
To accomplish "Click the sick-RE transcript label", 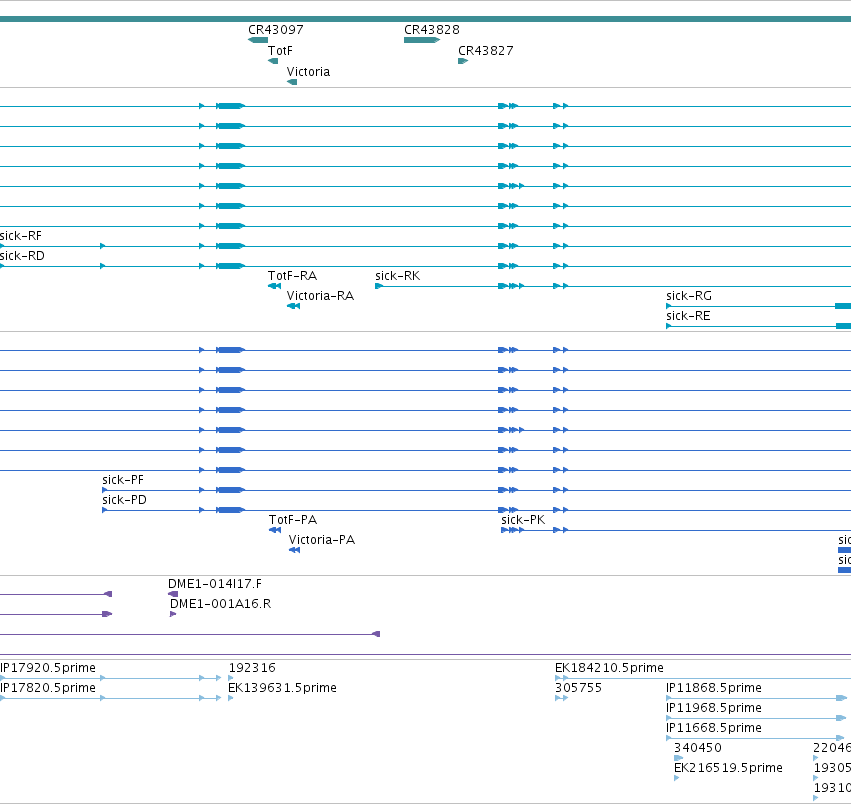I will click(688, 316).
